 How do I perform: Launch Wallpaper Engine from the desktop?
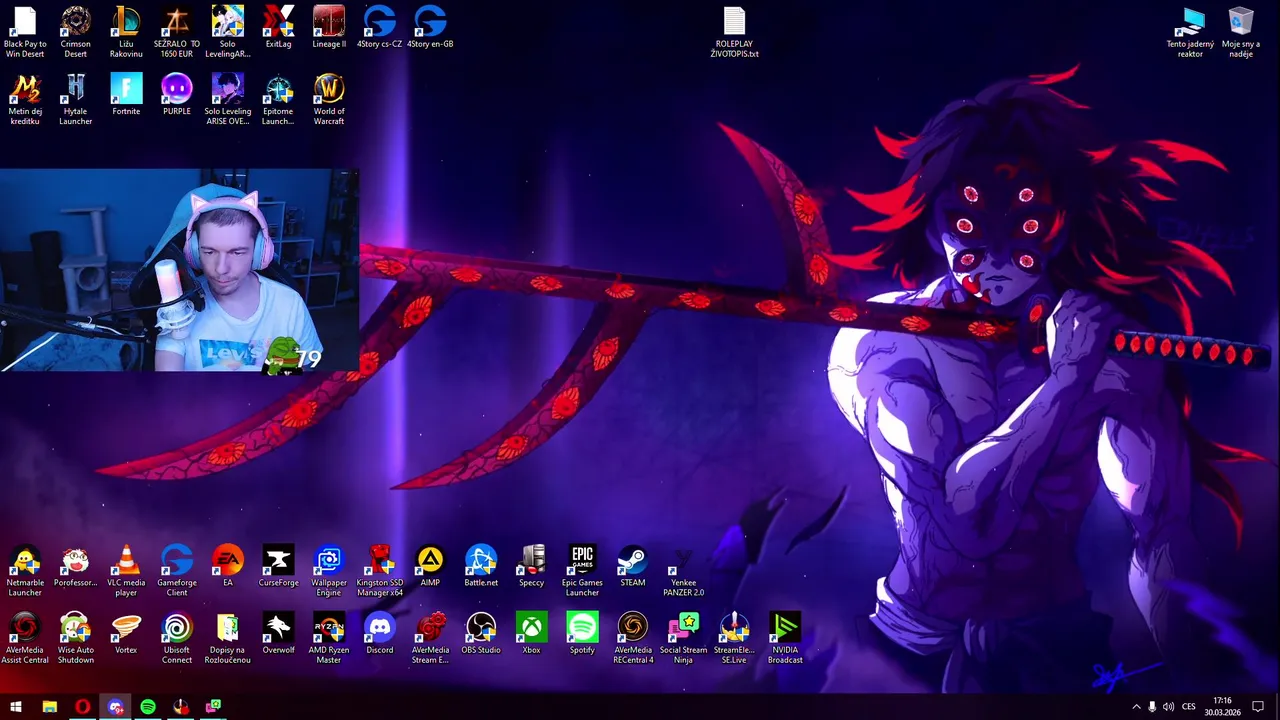tap(329, 571)
